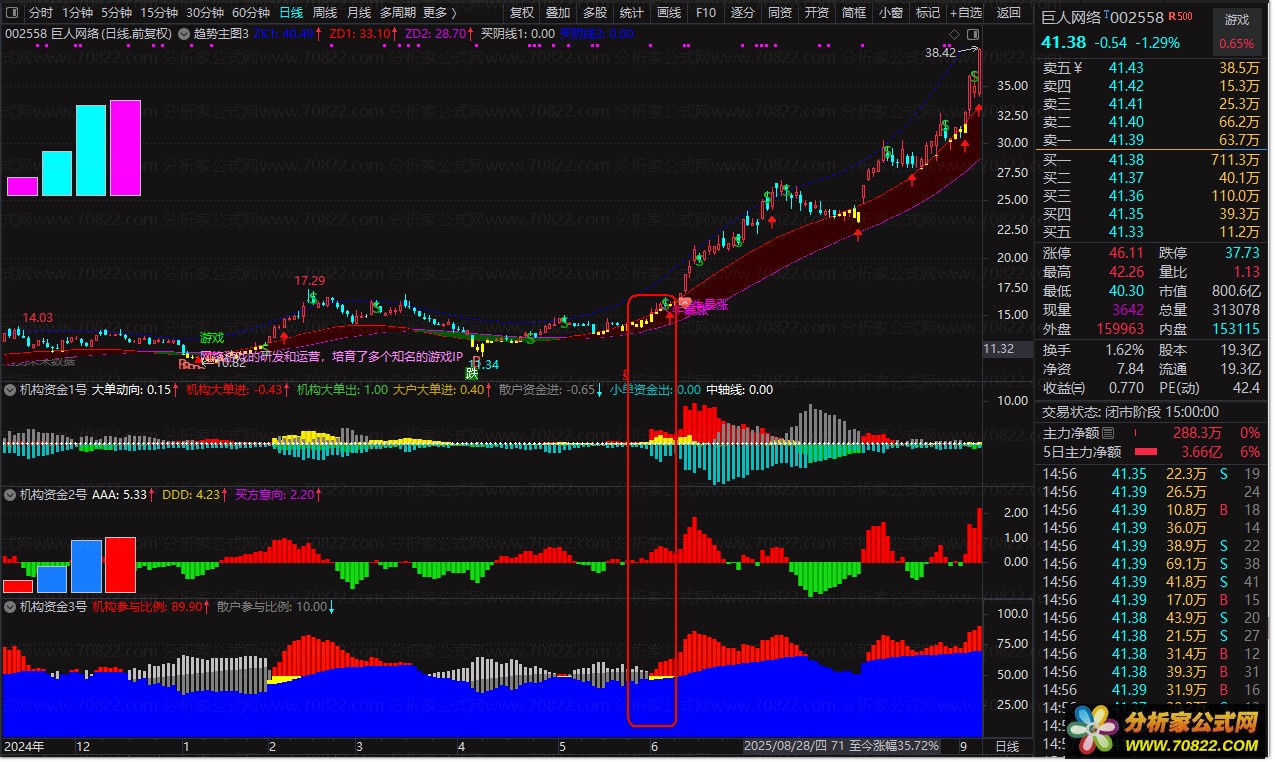Open the 画线 drawing tools
The width and height of the screenshot is (1275, 762).
click(668, 13)
